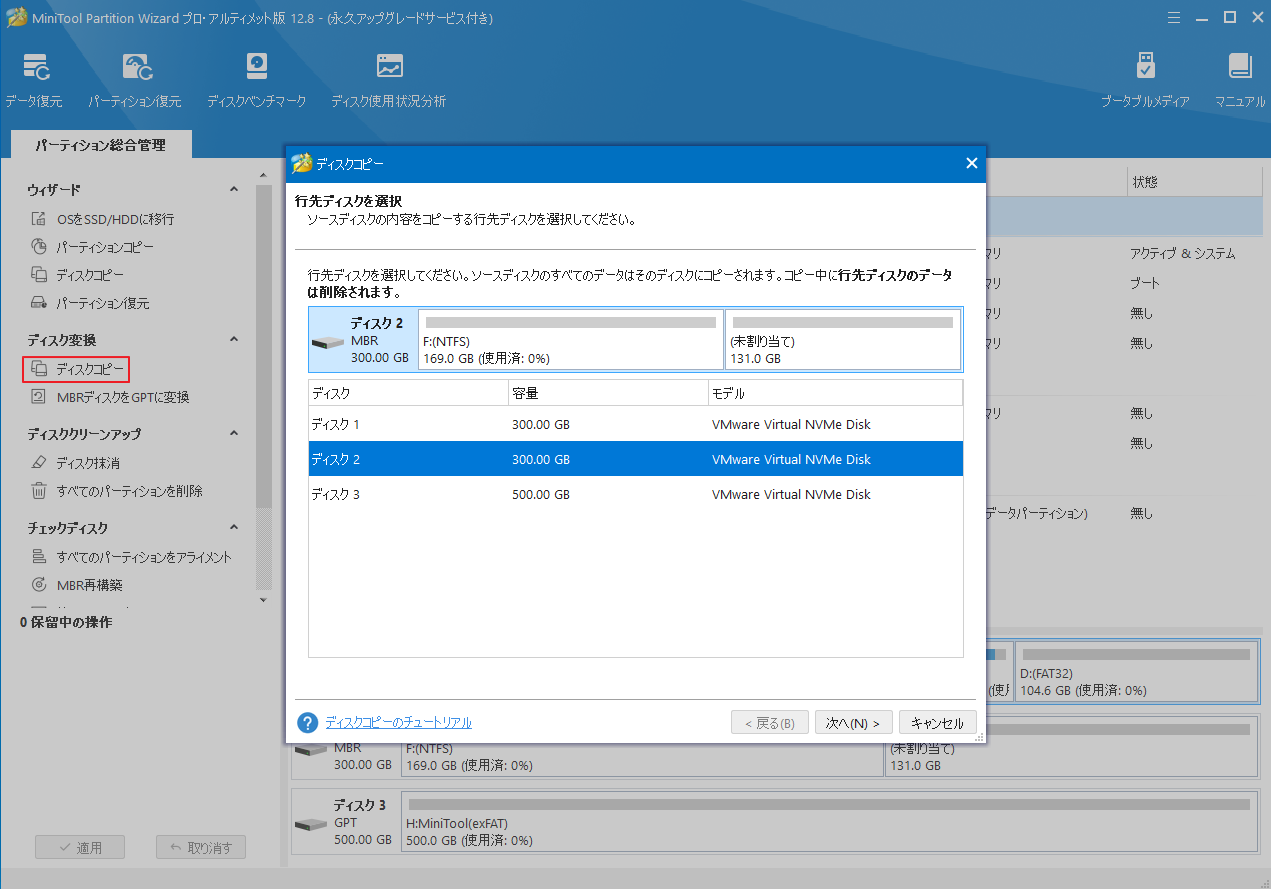Open the マニュアル icon
The image size is (1271, 889).
pyautogui.click(x=1240, y=68)
